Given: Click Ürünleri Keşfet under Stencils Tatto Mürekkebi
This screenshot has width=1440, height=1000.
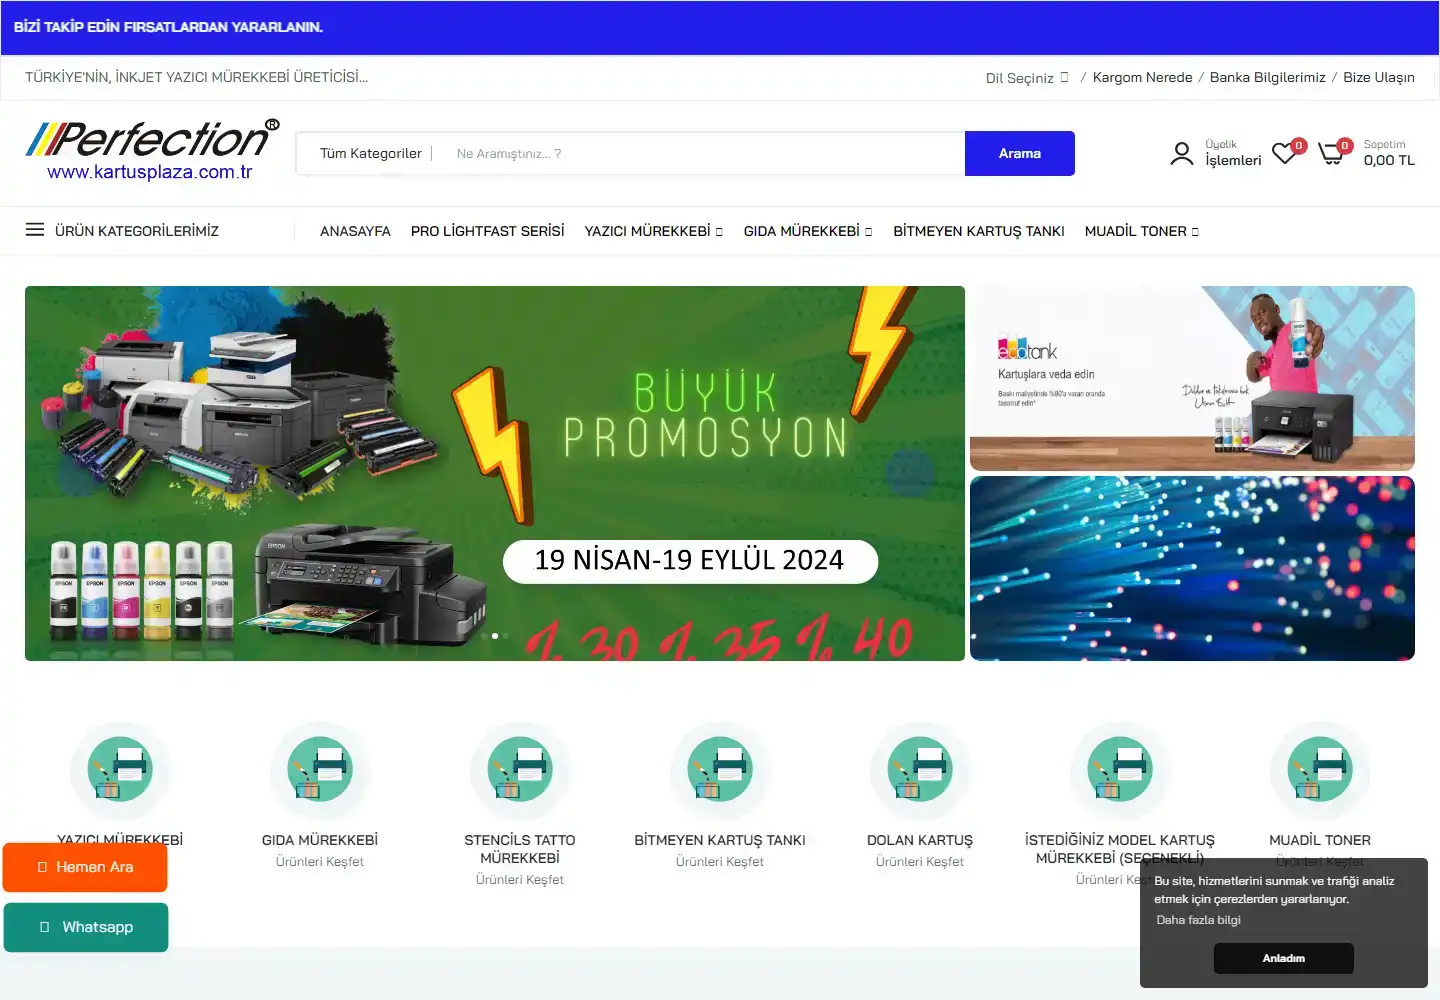Looking at the screenshot, I should coord(520,880).
